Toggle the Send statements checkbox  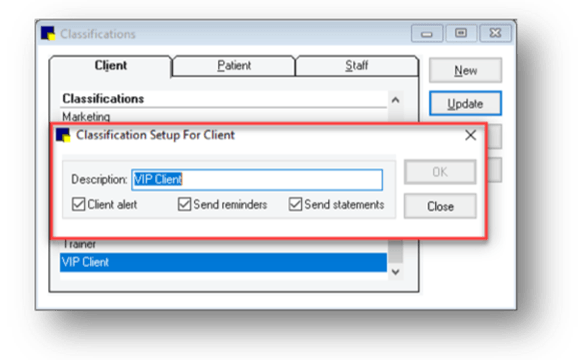point(295,204)
